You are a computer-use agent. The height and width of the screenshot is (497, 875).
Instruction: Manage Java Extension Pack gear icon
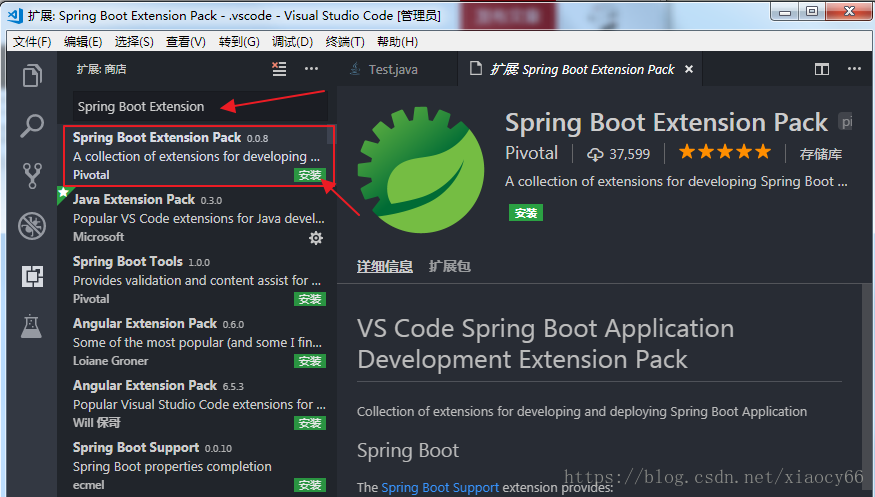316,238
